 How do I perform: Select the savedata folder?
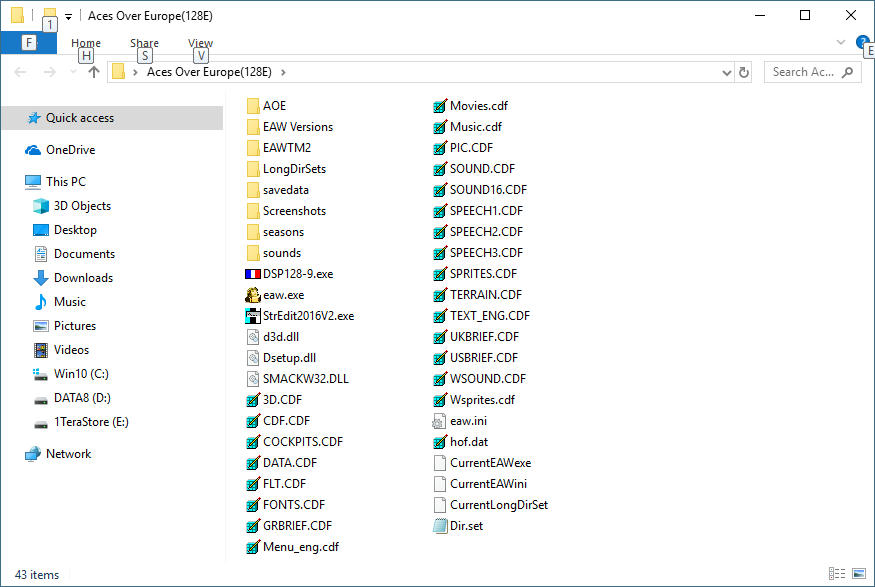277,190
